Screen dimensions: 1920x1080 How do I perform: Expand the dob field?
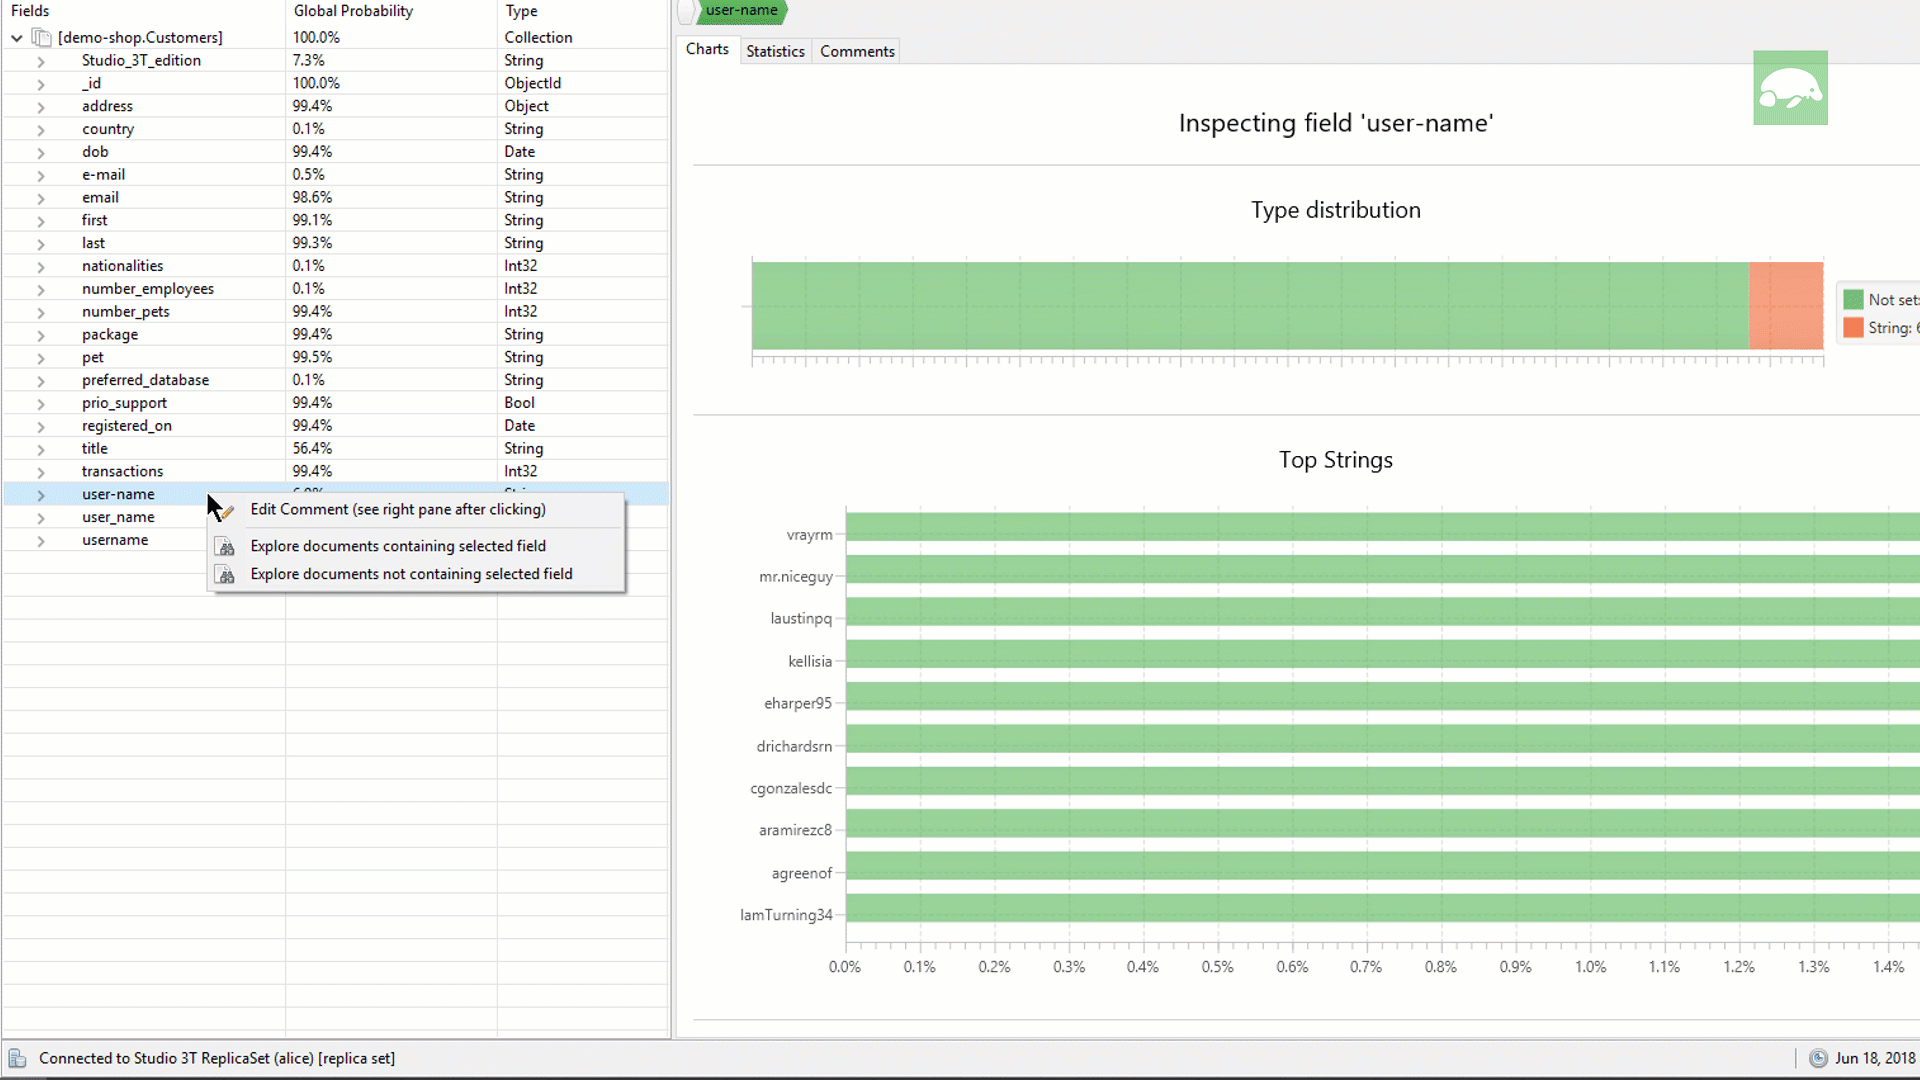coord(41,153)
